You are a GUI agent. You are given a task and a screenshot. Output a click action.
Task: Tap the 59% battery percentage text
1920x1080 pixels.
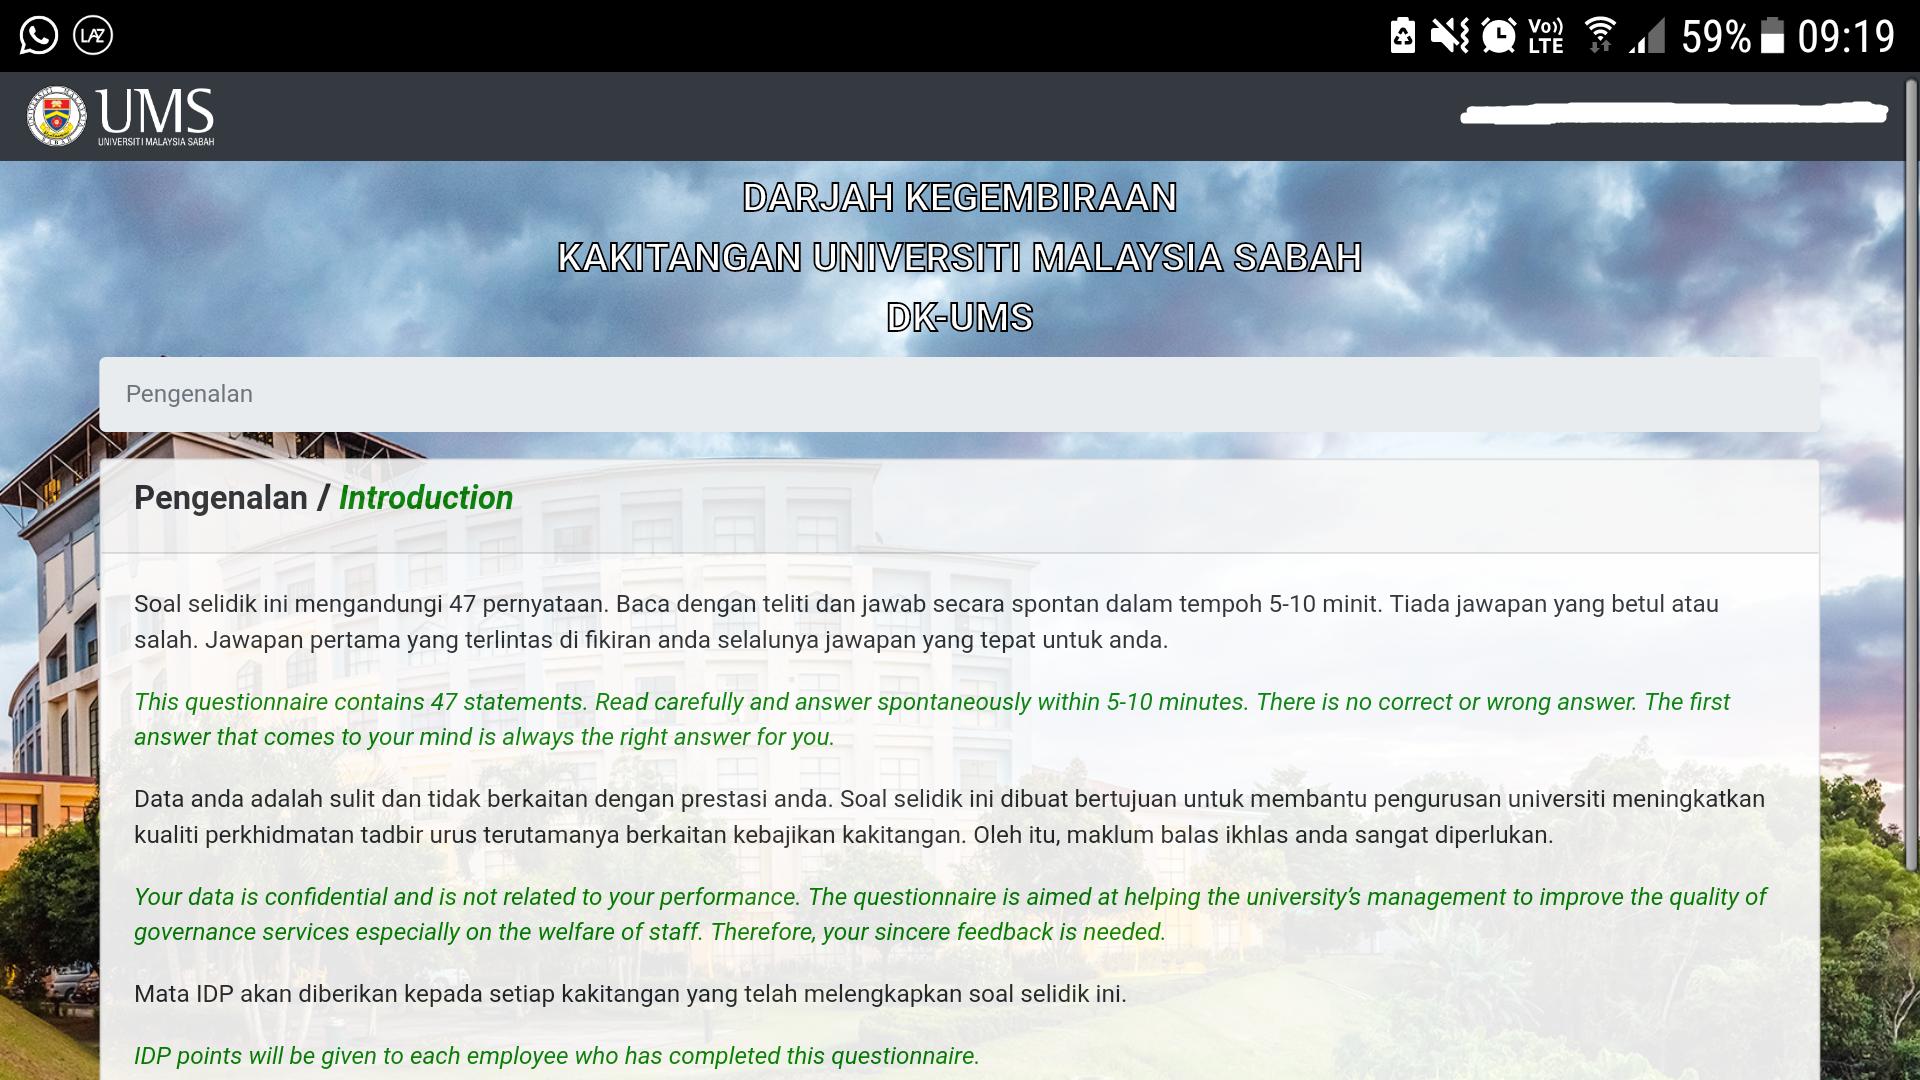[x=1716, y=37]
